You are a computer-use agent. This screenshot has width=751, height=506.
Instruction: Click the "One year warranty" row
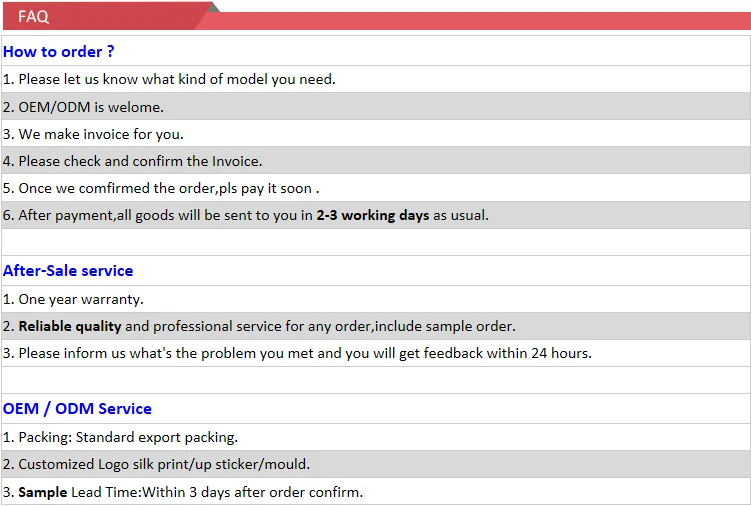(x=73, y=299)
